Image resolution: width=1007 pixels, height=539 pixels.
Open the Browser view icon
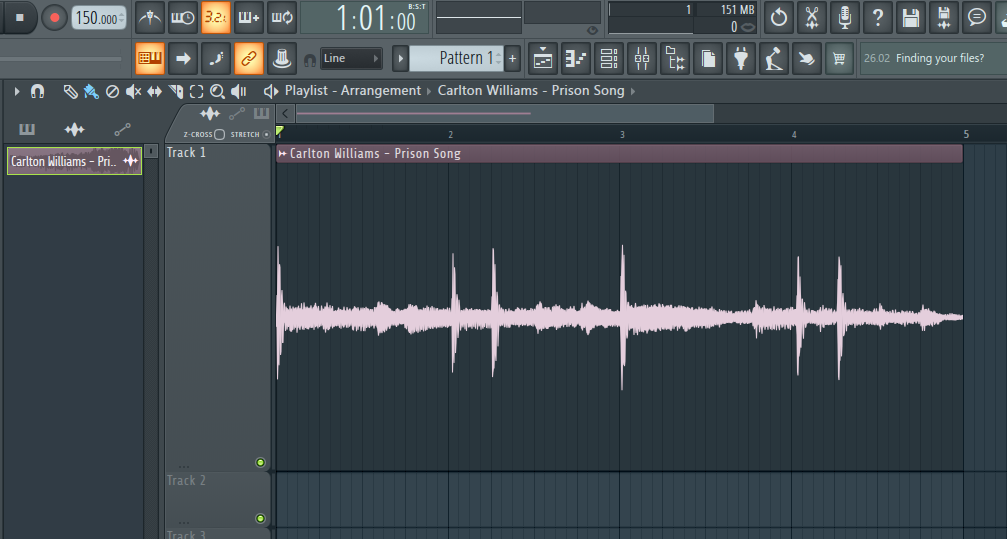674,58
